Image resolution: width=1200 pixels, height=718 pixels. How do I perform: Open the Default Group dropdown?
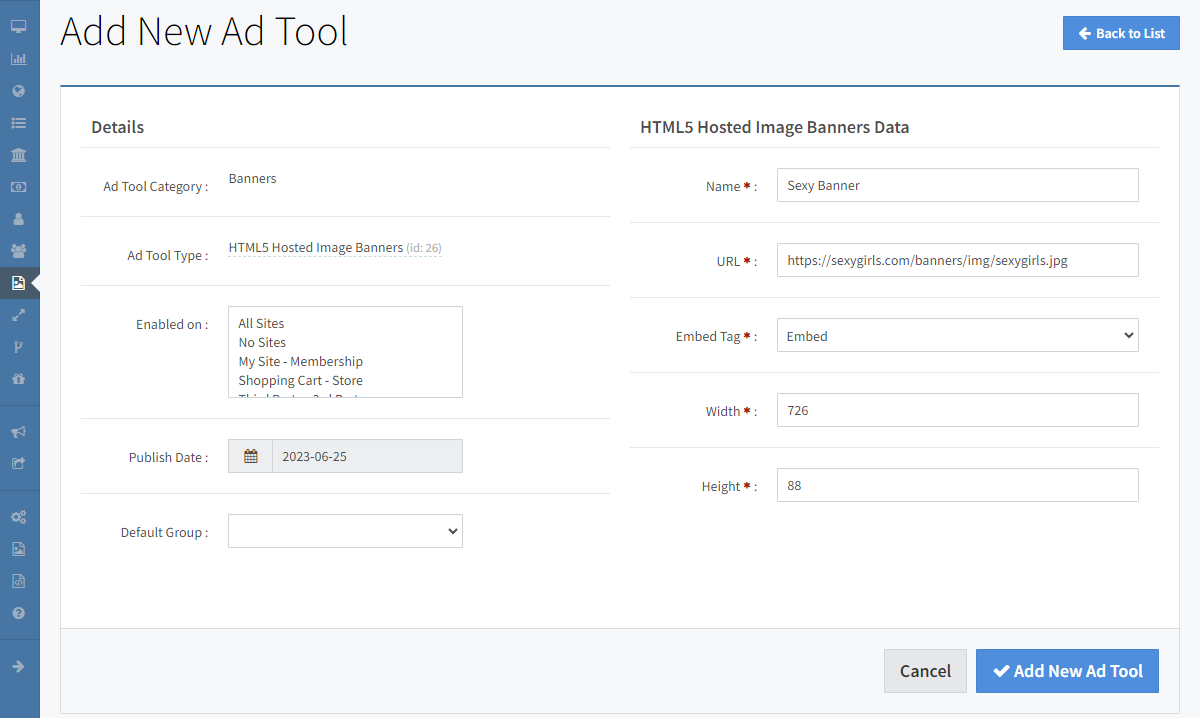(x=345, y=531)
